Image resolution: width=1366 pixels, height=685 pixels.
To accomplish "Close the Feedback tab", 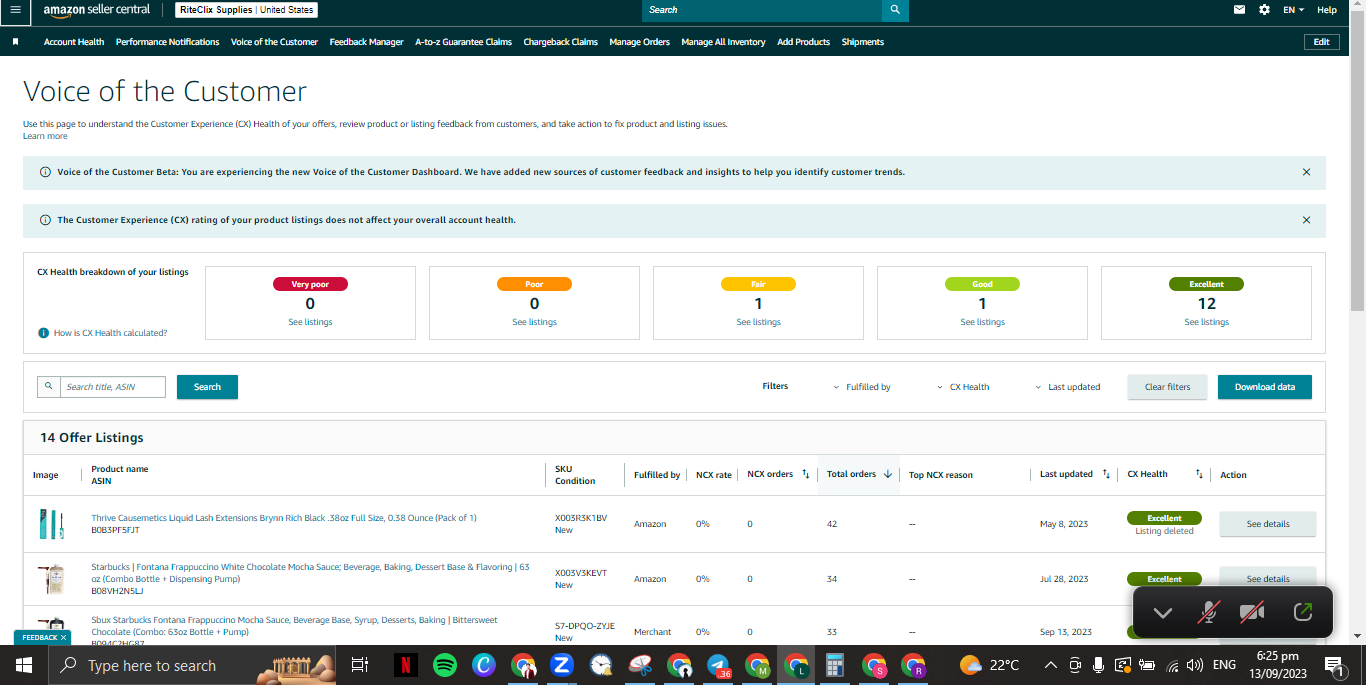I will [x=63, y=637].
